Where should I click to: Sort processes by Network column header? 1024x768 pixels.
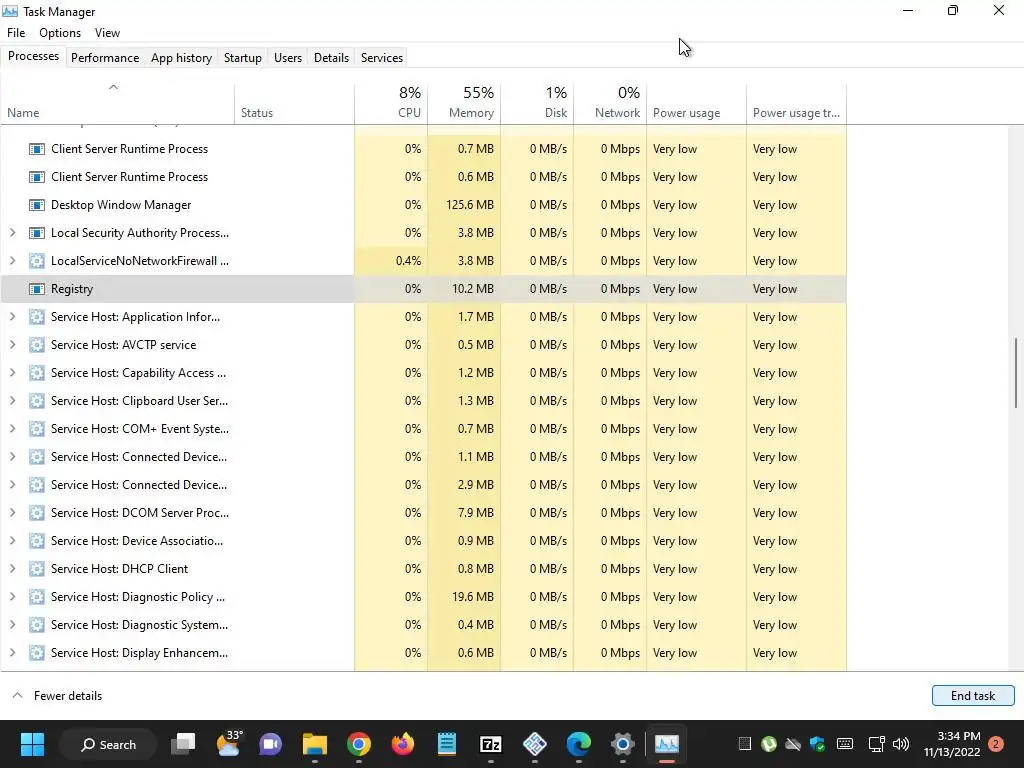pyautogui.click(x=610, y=103)
